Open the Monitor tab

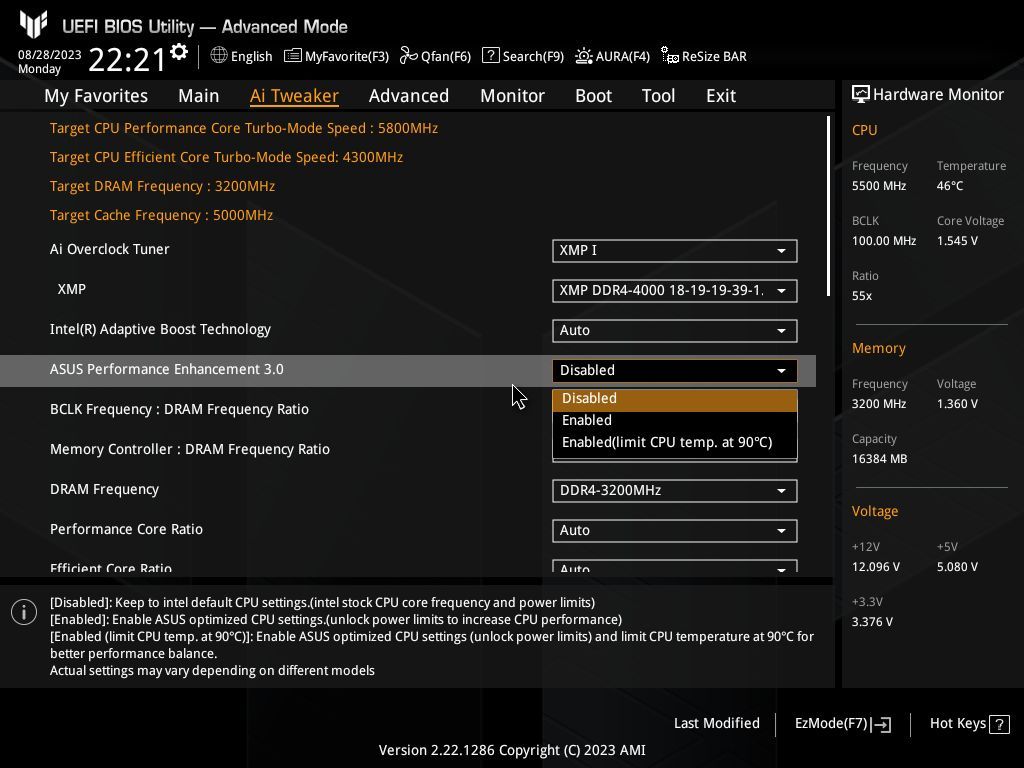pyautogui.click(x=513, y=96)
